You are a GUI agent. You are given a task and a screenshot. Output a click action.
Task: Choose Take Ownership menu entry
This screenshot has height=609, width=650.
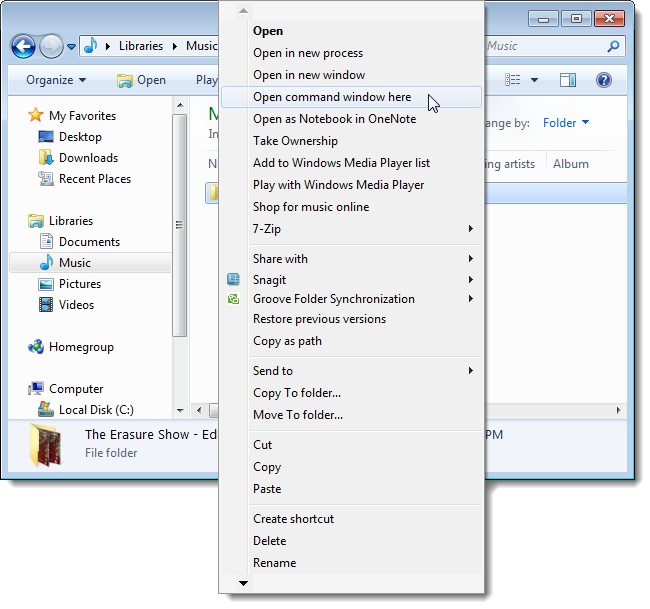(x=352, y=141)
